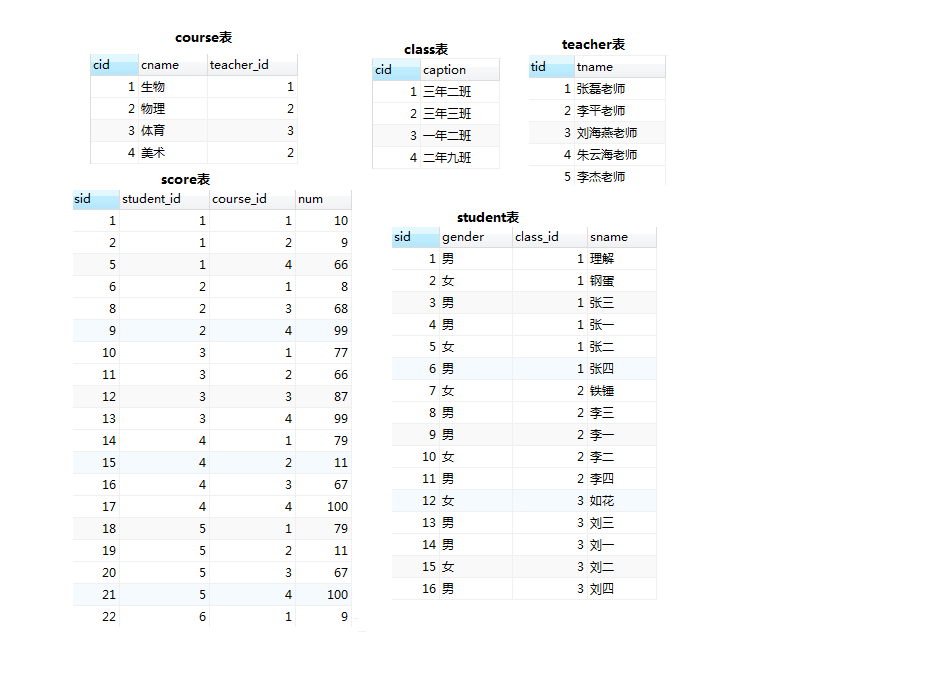Select the teacher_id header in course table
The height and width of the screenshot is (697, 949).
pos(252,65)
